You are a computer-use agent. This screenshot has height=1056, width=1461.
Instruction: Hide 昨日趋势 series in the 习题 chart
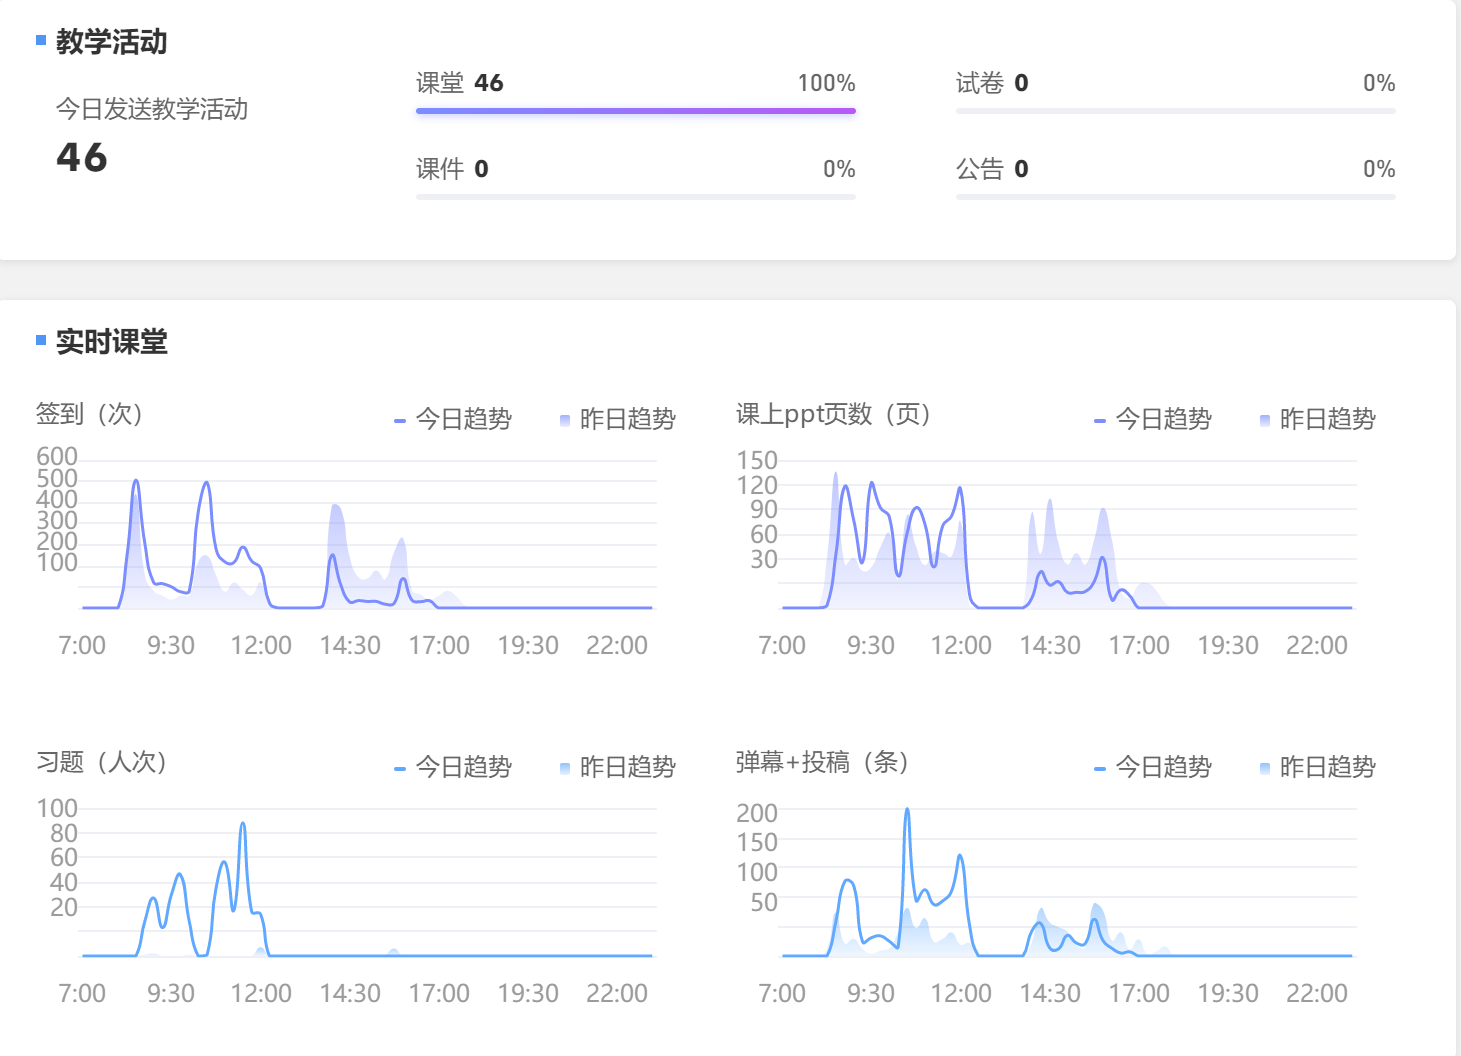pos(618,767)
